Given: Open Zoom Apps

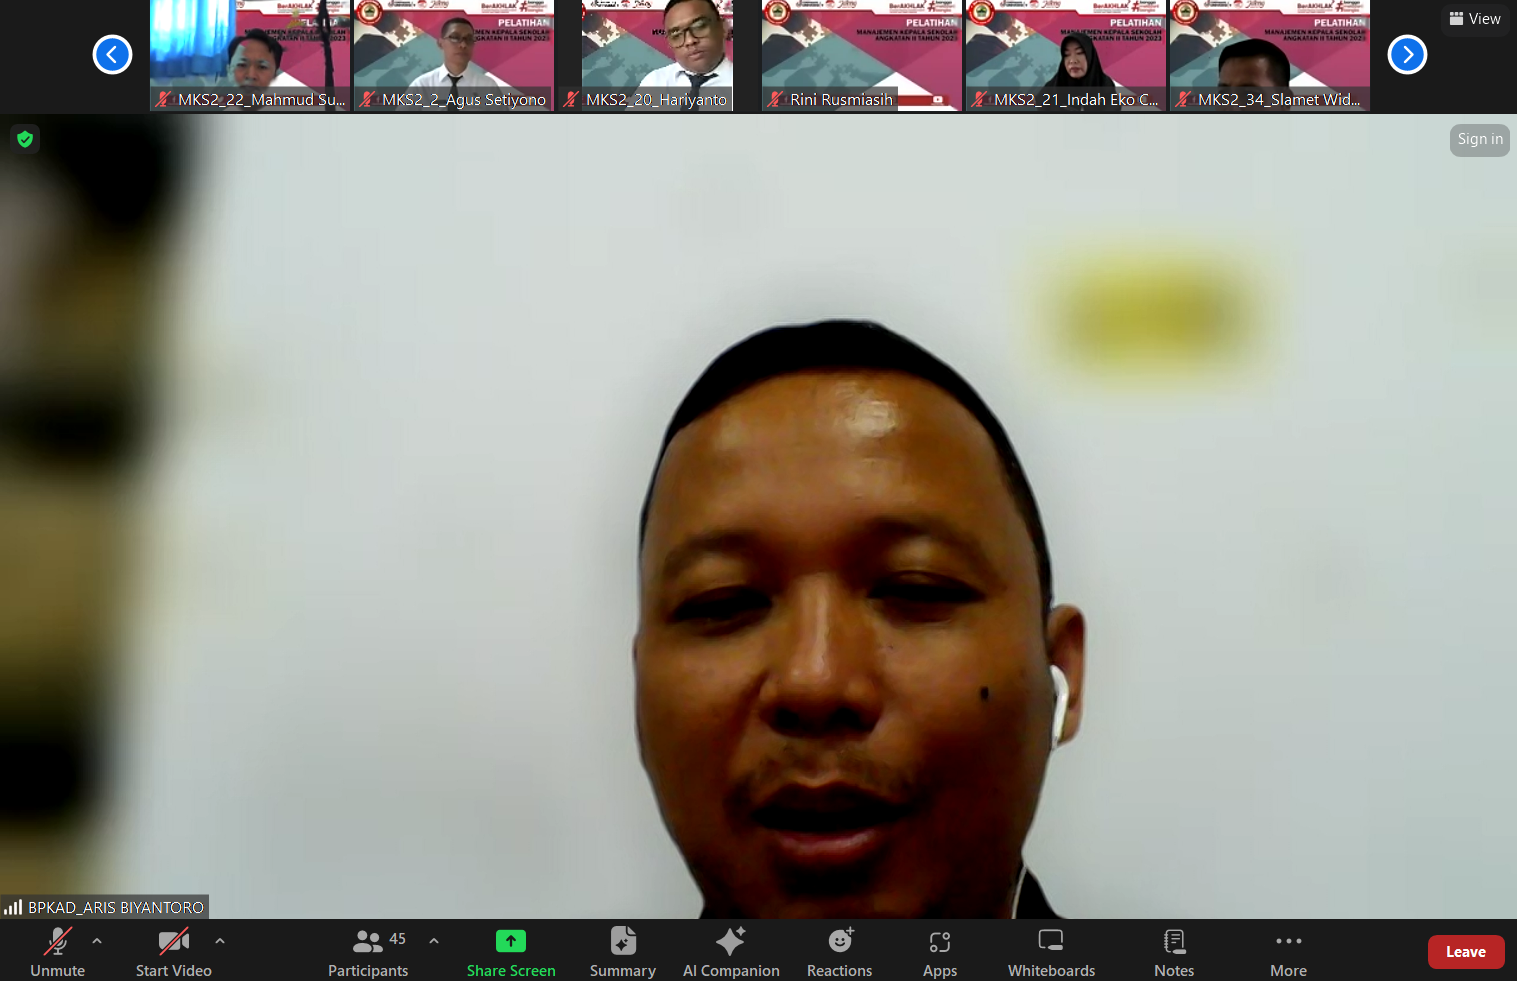Looking at the screenshot, I should point(940,952).
